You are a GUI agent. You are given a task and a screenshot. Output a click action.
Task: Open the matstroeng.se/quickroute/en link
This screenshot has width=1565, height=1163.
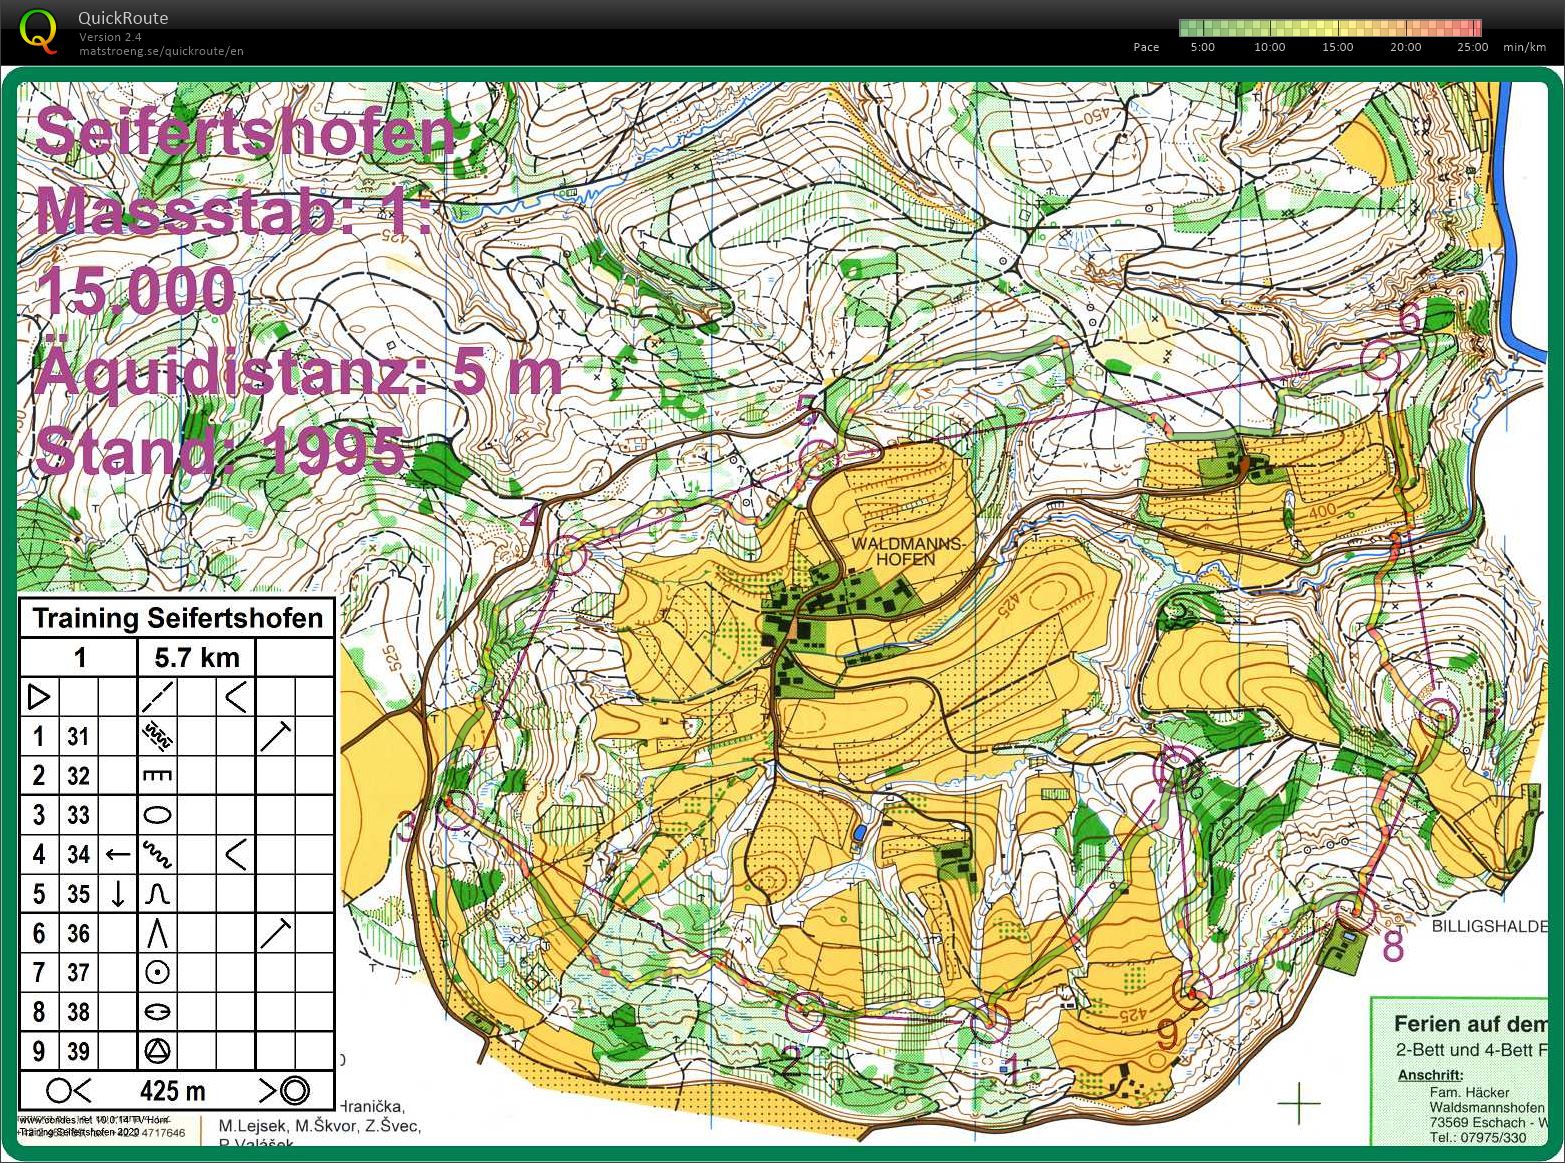click(x=161, y=51)
